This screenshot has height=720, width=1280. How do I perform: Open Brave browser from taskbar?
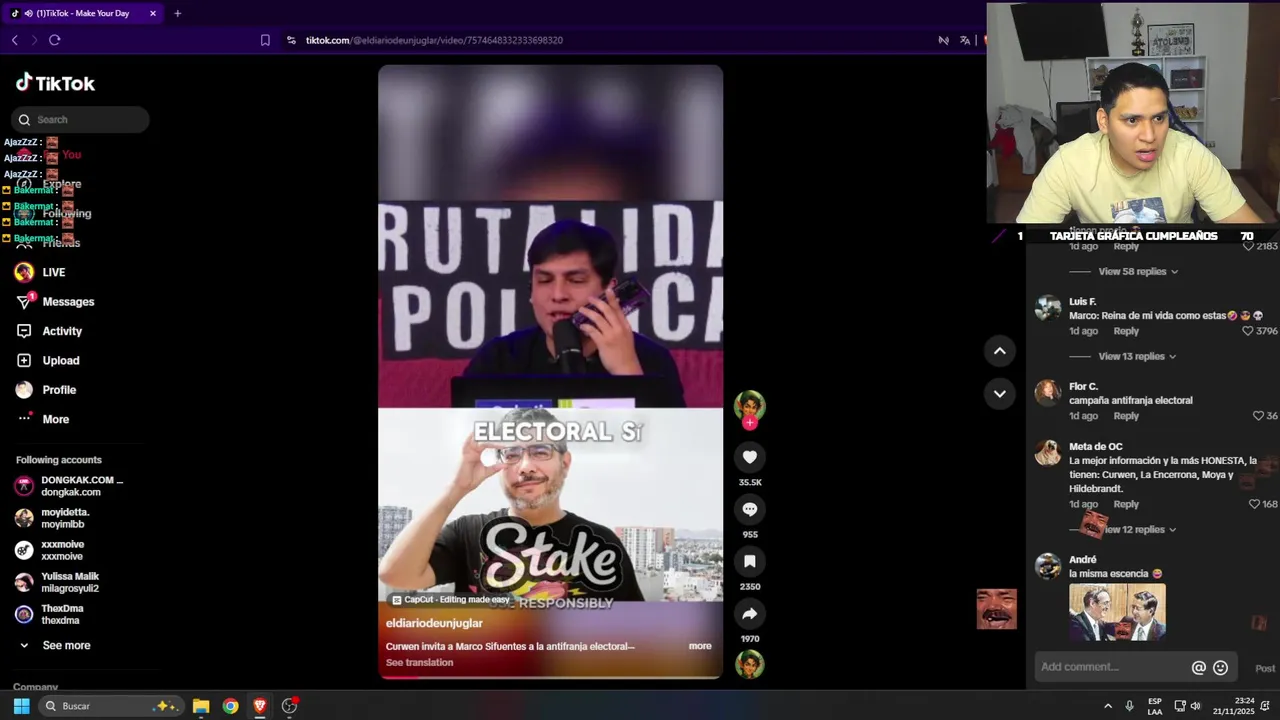(x=260, y=706)
